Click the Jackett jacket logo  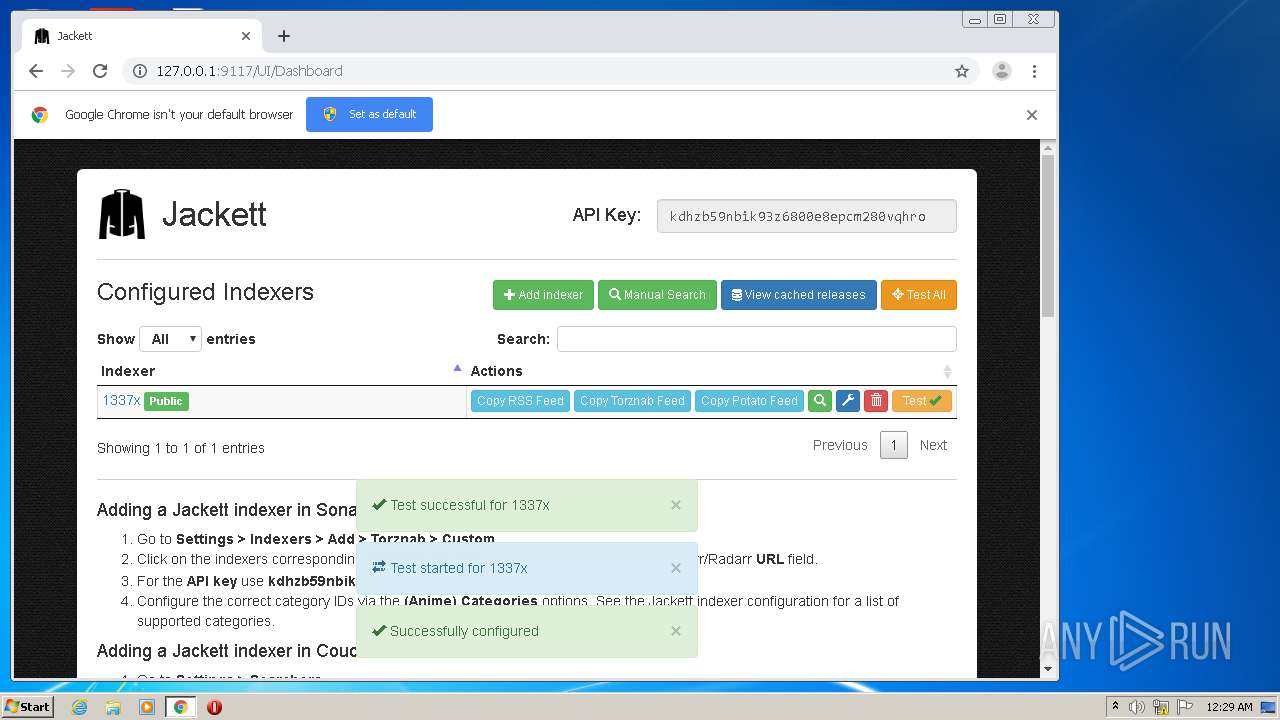click(x=122, y=214)
